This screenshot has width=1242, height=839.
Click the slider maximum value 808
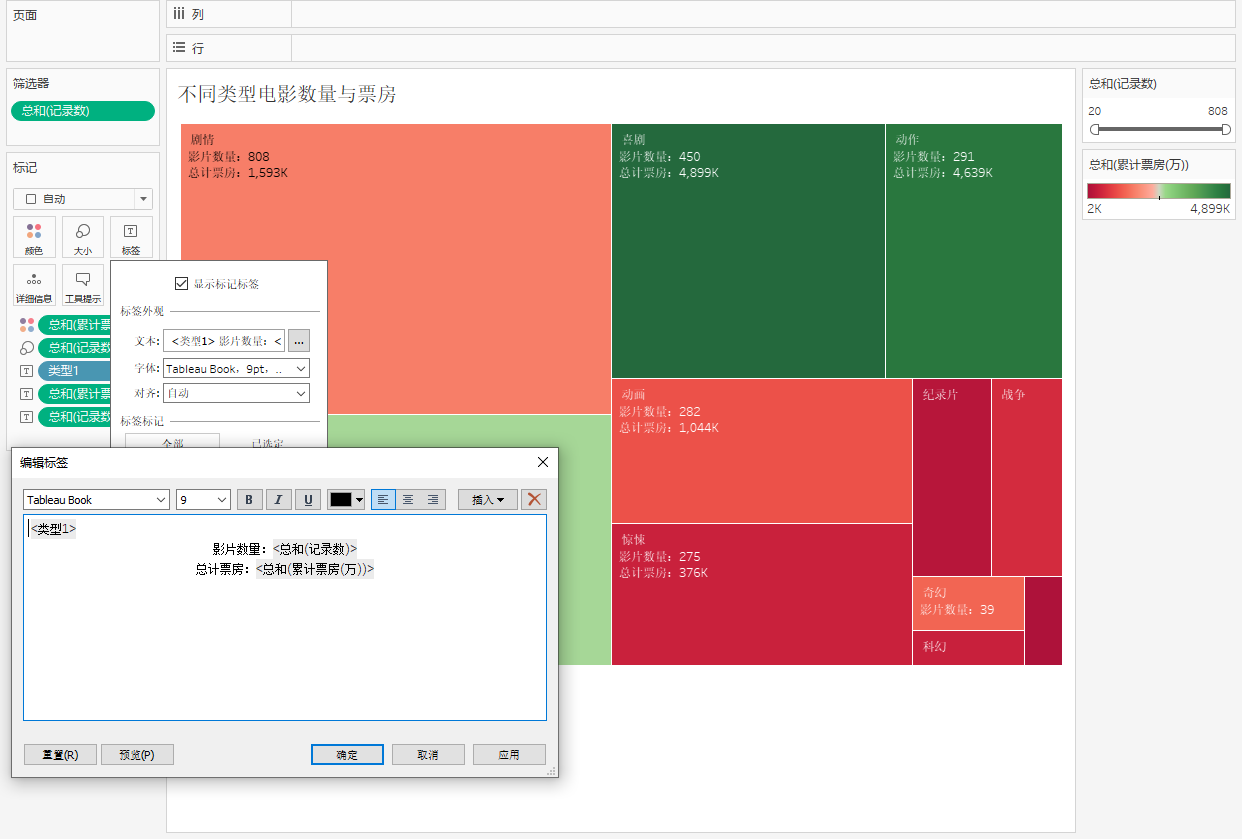point(1217,111)
